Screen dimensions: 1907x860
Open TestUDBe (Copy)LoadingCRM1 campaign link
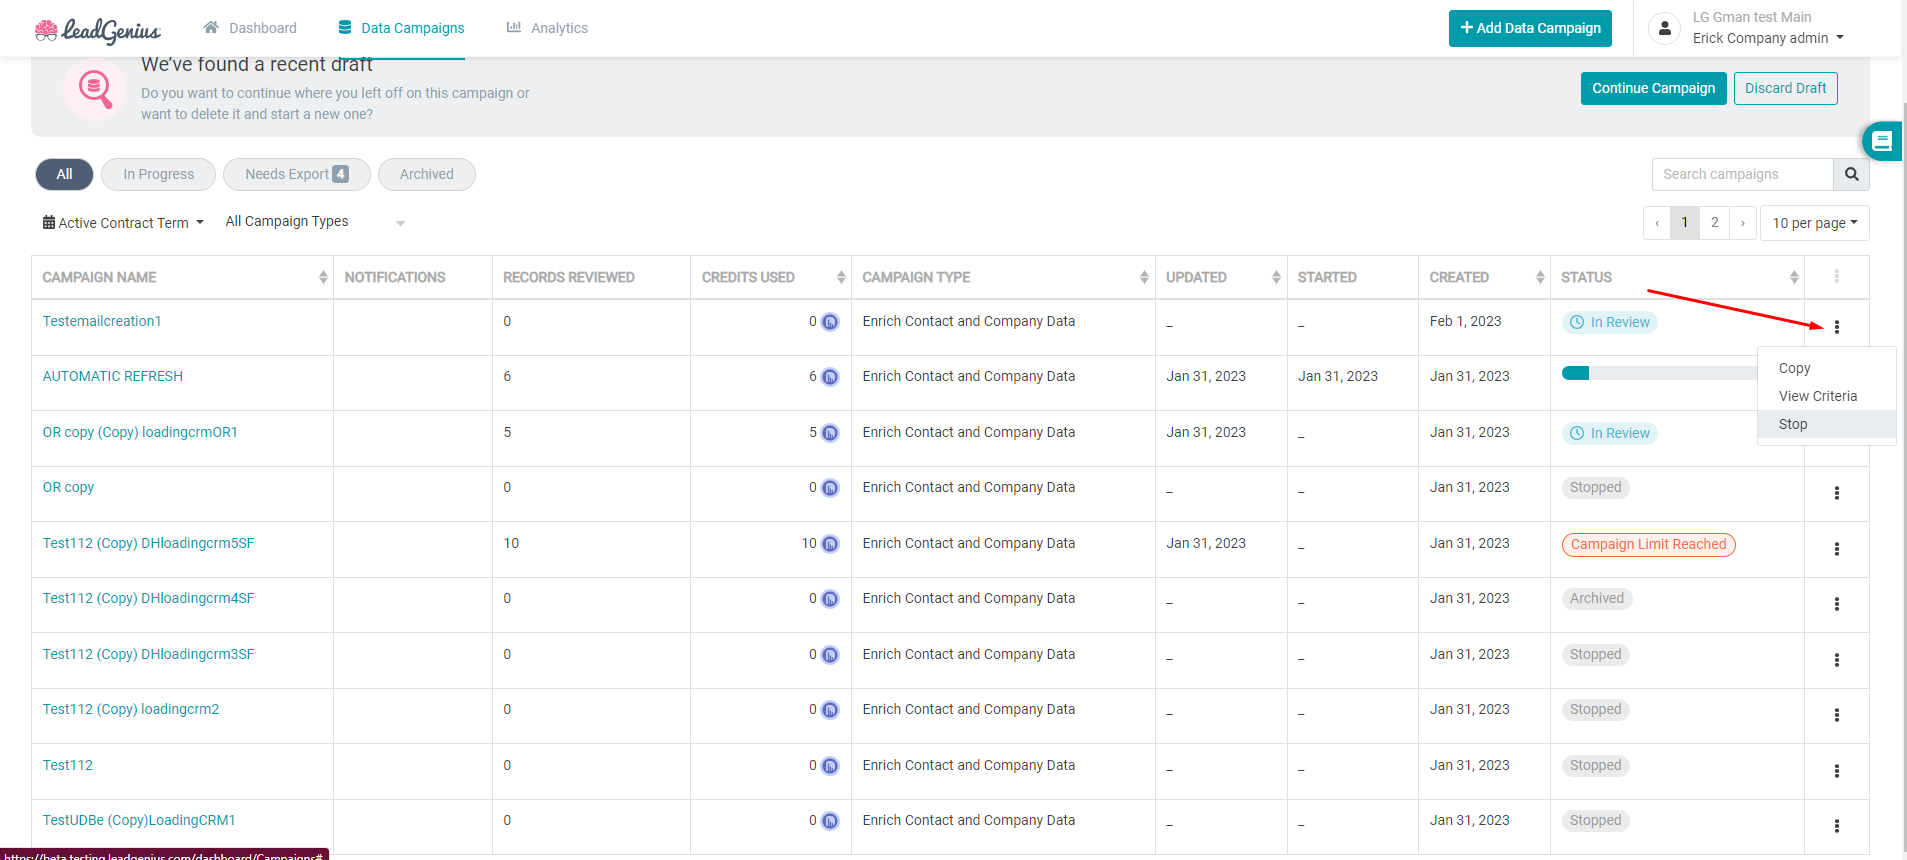[x=139, y=820]
